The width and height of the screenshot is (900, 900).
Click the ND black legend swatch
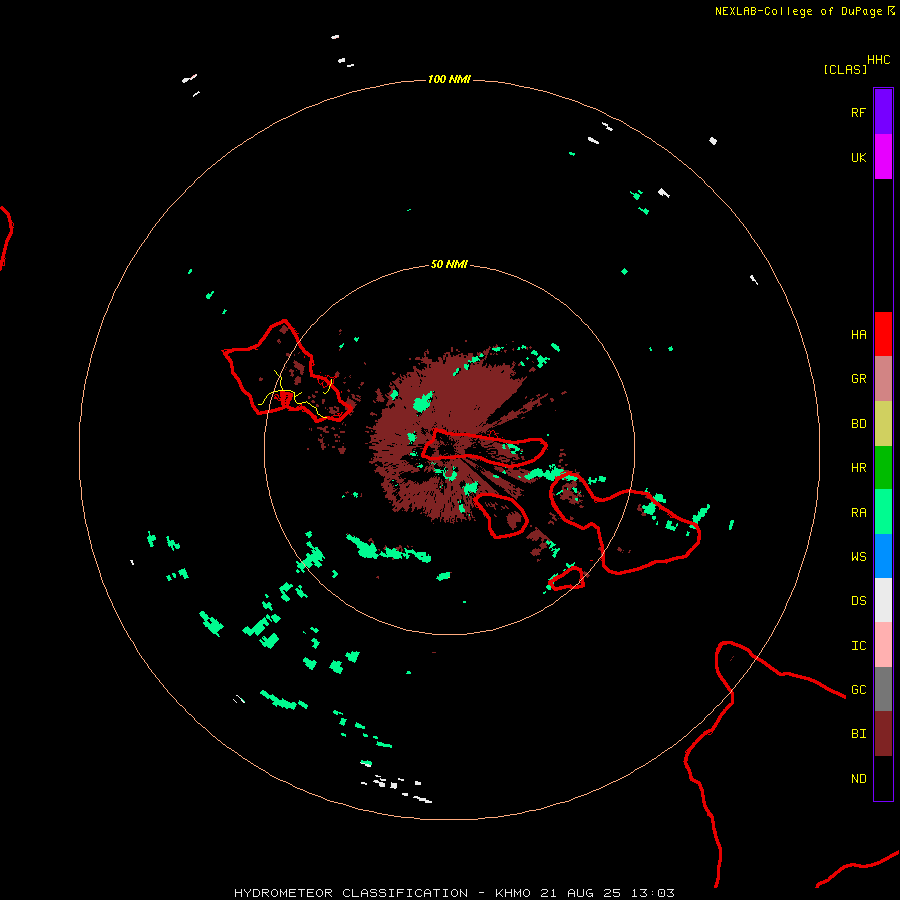click(883, 778)
